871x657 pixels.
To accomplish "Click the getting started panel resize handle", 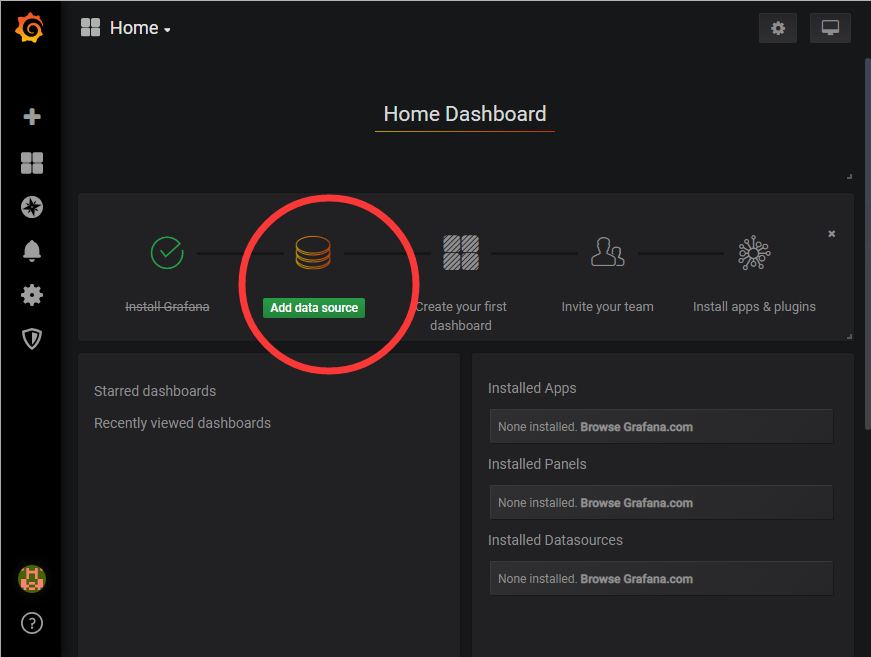I will coord(849,337).
